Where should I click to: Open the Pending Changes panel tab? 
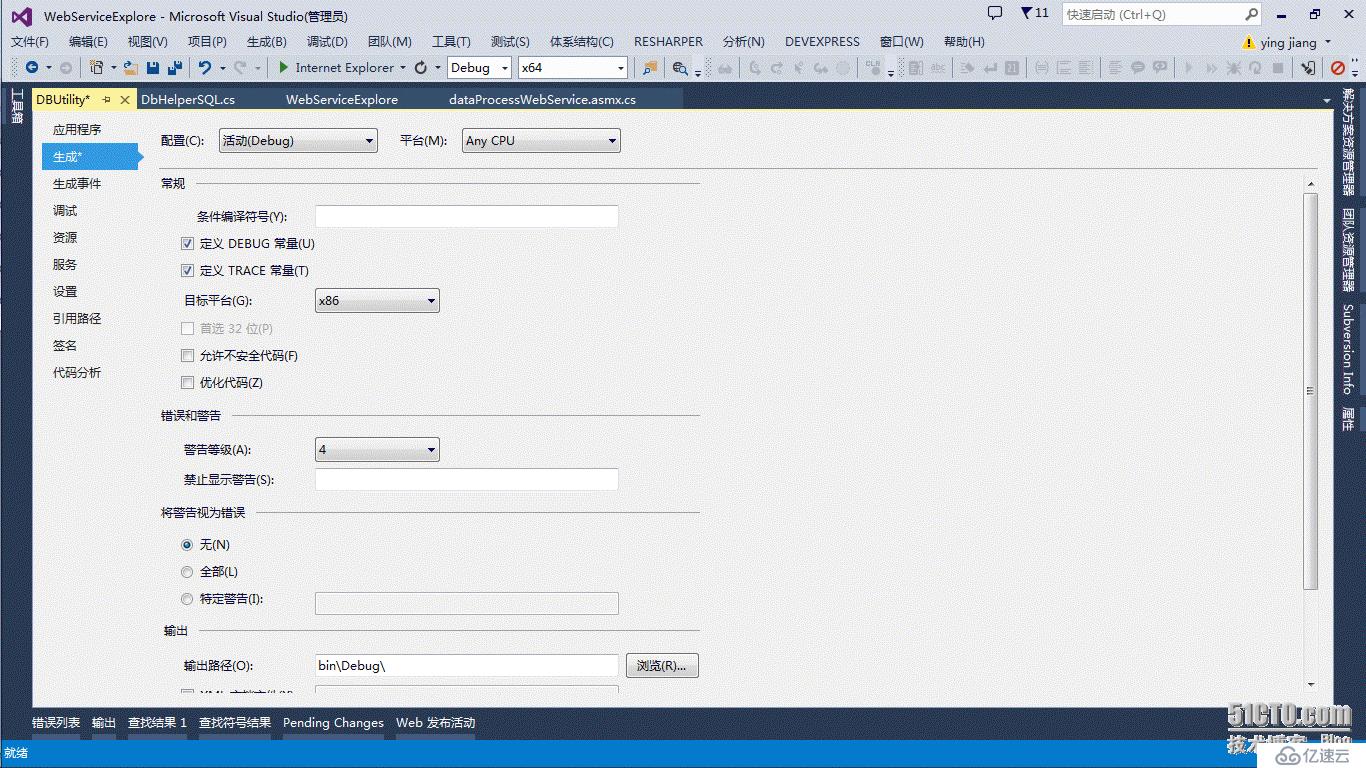click(x=333, y=722)
